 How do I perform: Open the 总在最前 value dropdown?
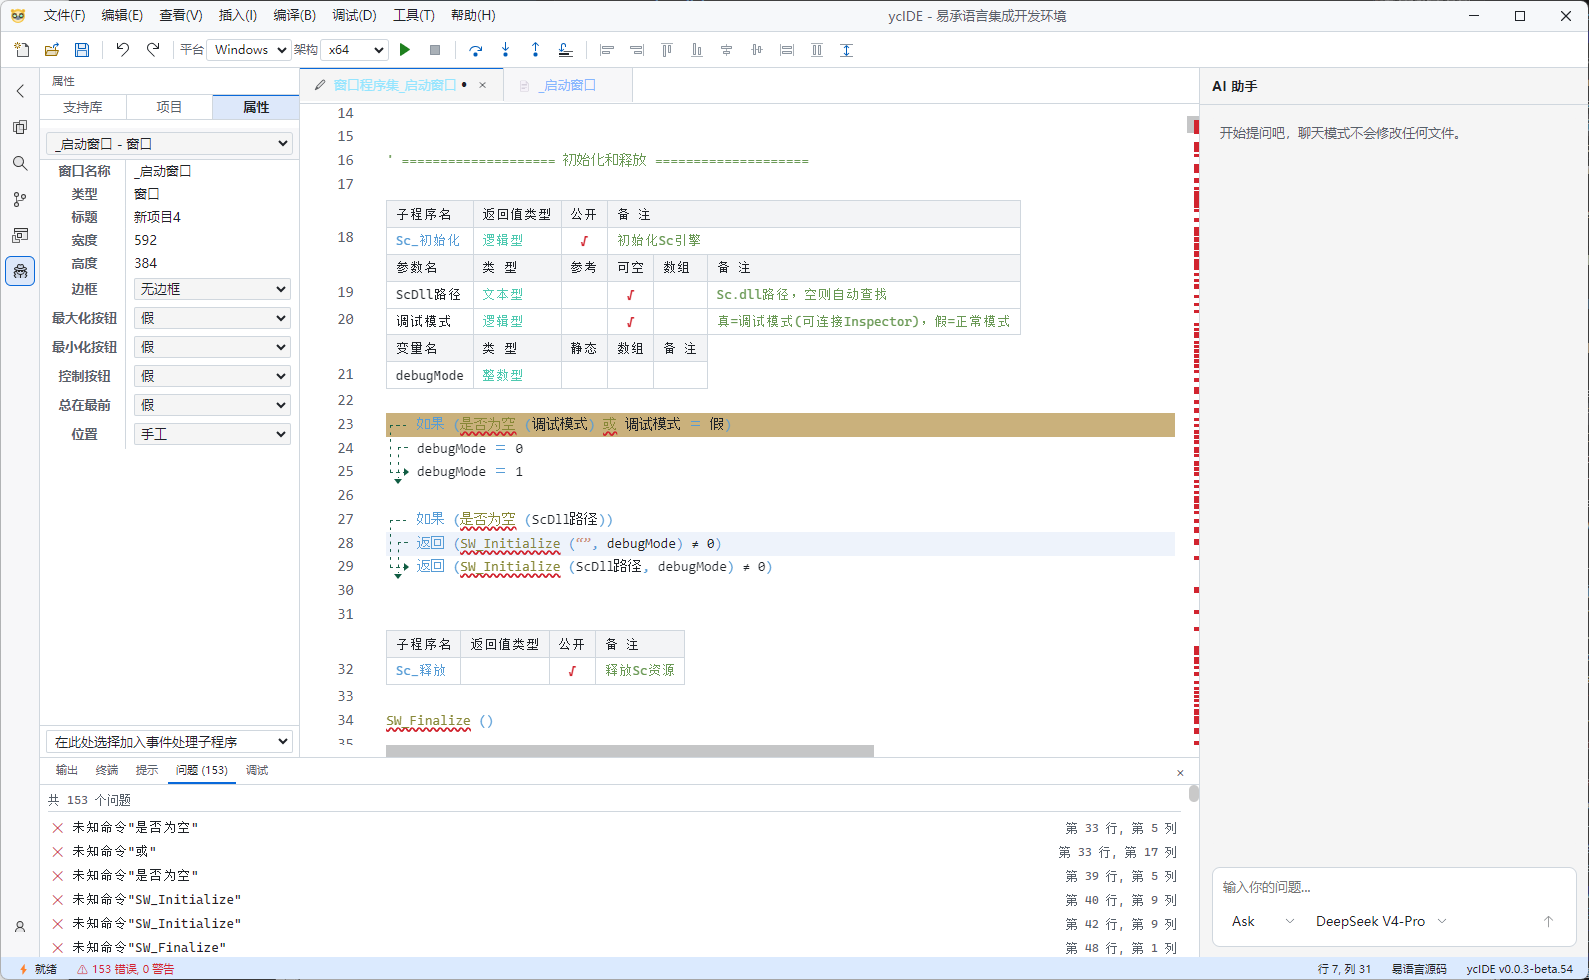coord(212,405)
